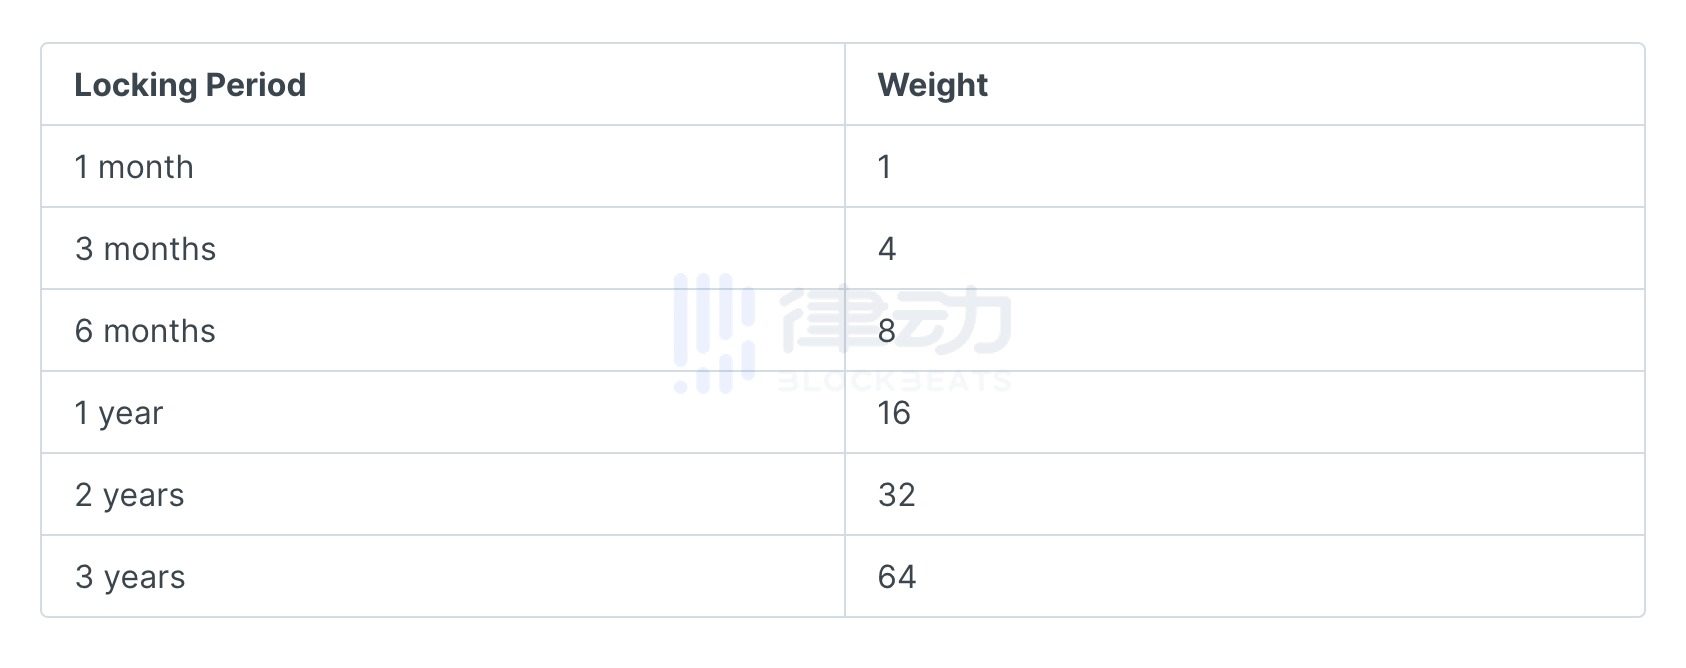Click the weight value 8
Screen dimensions: 1686x668
coord(887,331)
